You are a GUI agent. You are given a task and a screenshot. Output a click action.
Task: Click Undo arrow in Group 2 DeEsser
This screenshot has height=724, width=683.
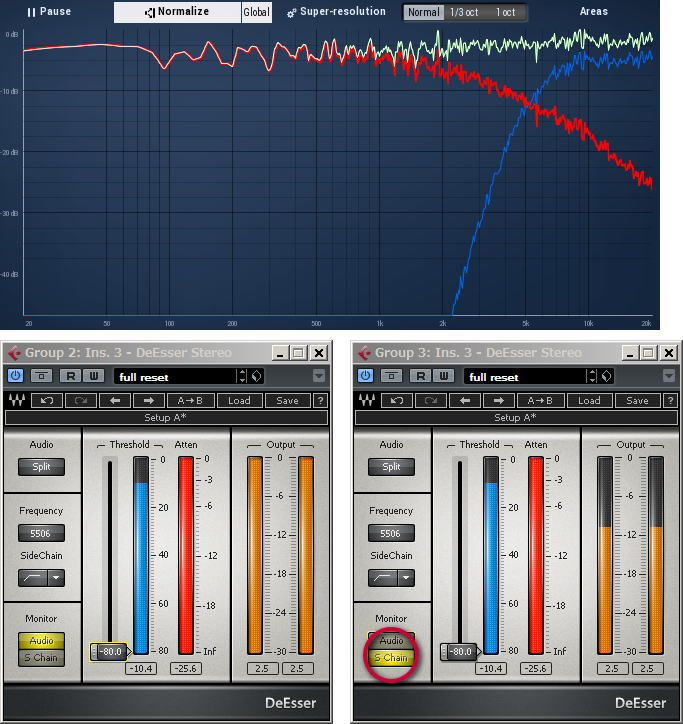coord(47,401)
